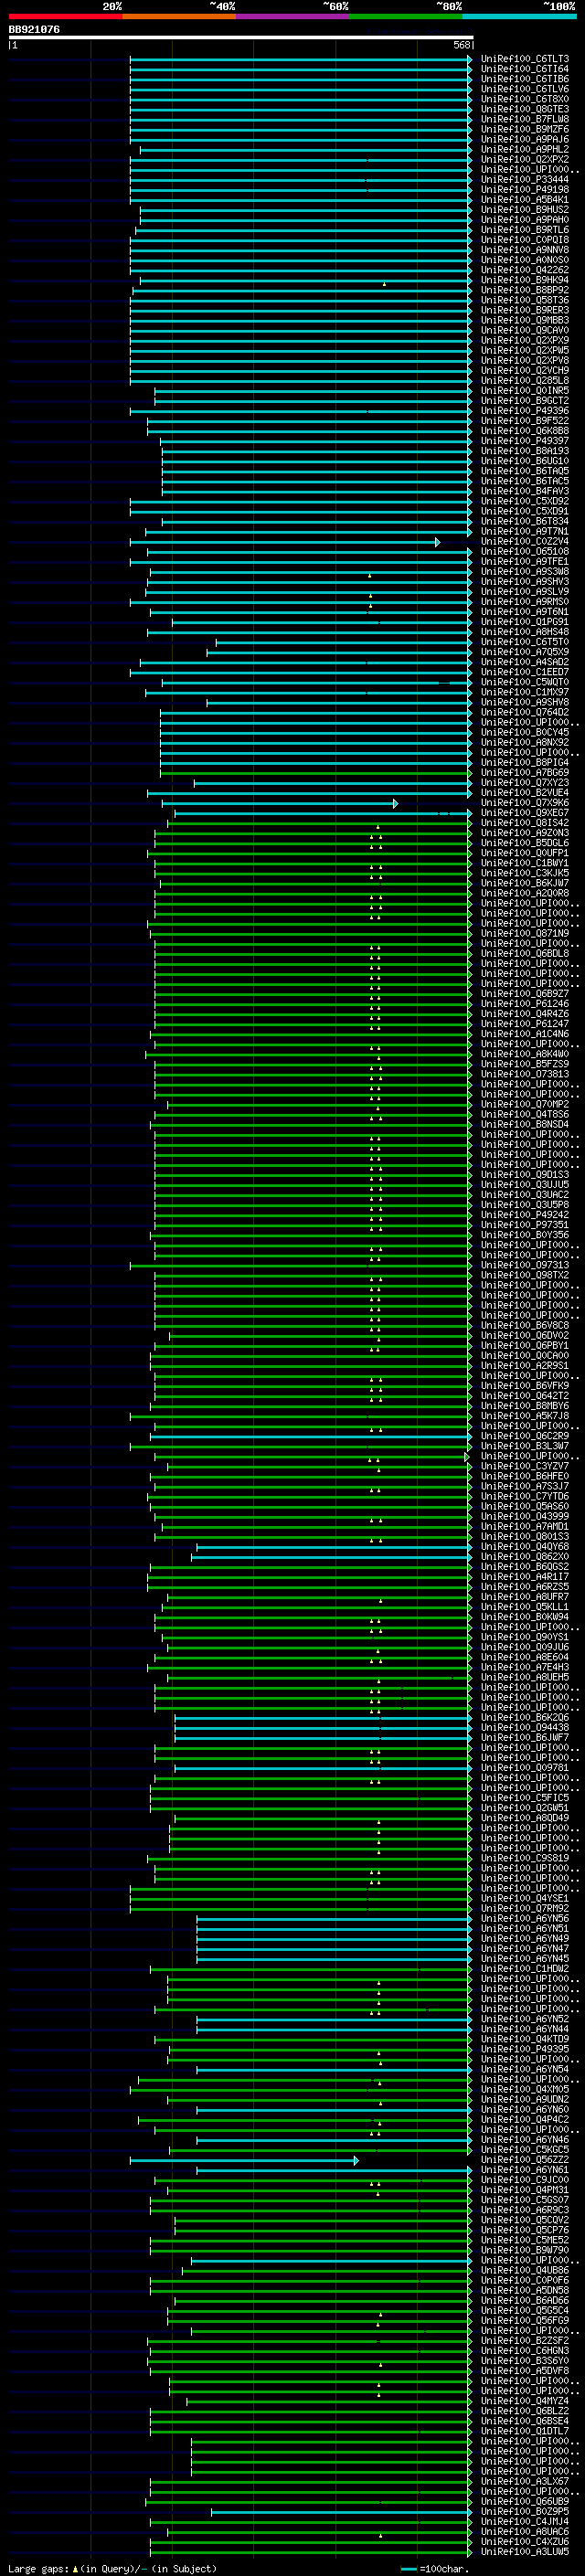Select the UniRef100_O65108 label
The image size is (585, 2576).
click(x=525, y=552)
